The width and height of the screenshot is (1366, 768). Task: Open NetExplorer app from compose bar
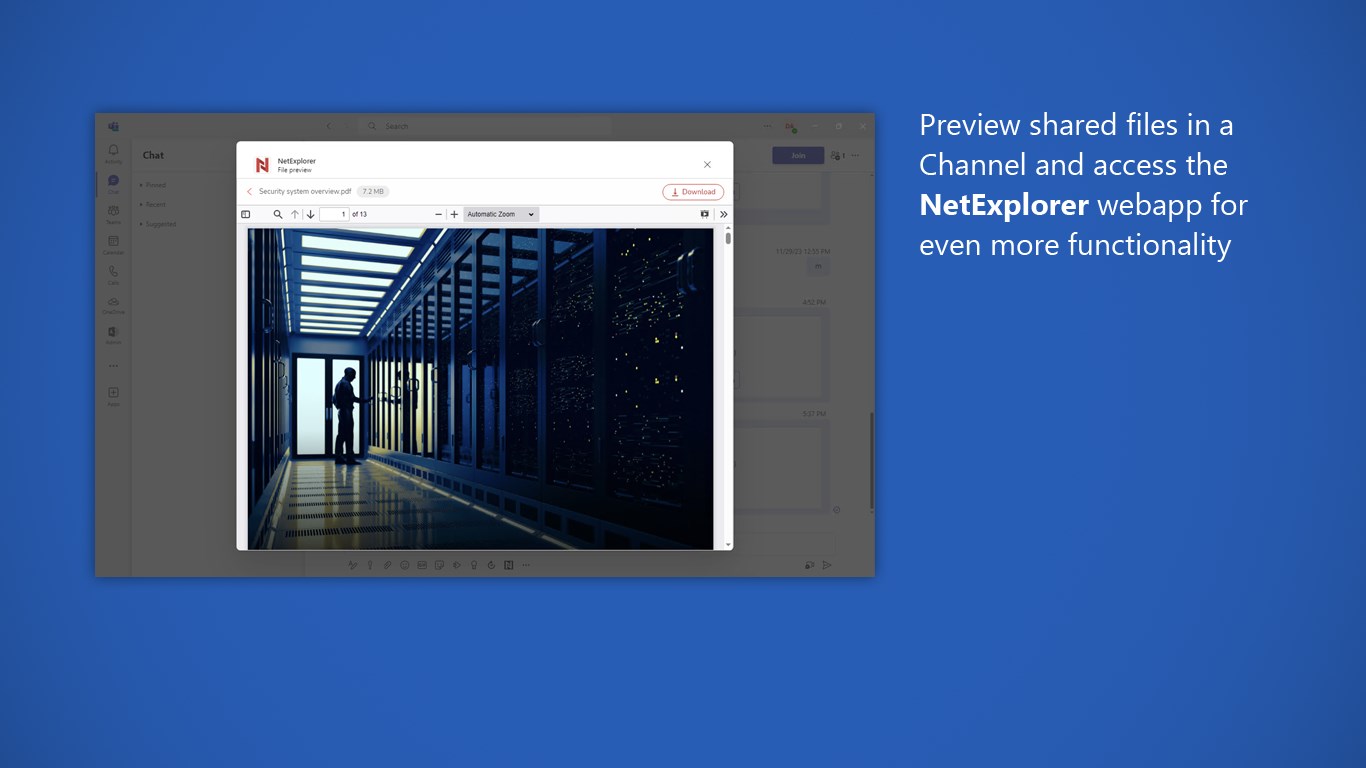[x=509, y=565]
